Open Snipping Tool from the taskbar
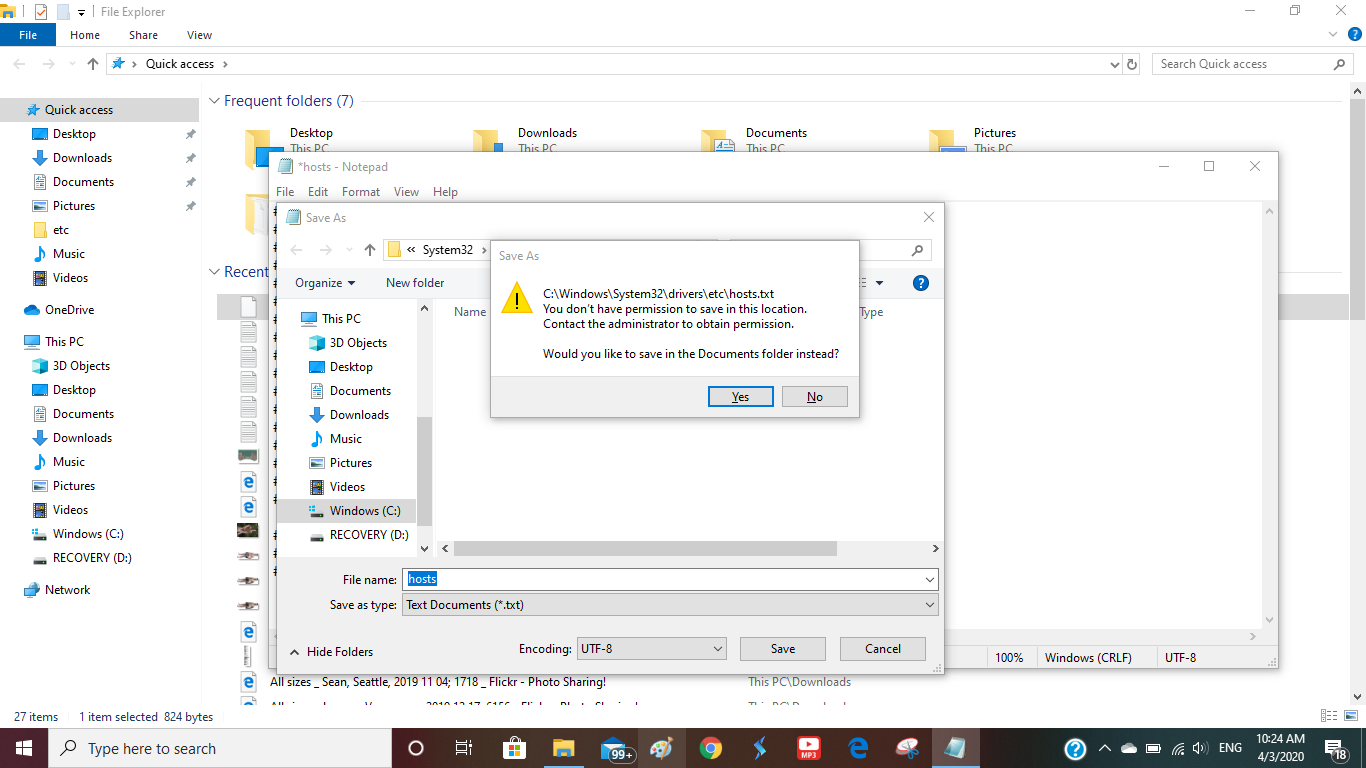Image resolution: width=1366 pixels, height=768 pixels. (x=907, y=748)
